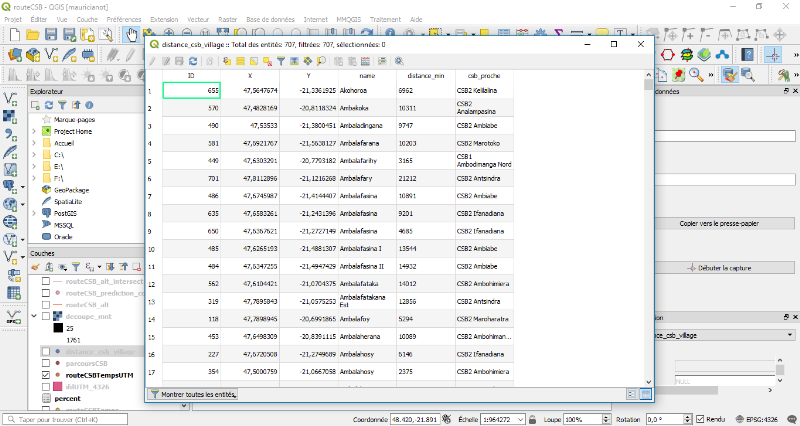The width and height of the screenshot is (800, 426).
Task: Click the New Project blank page icon
Action: 14,34
